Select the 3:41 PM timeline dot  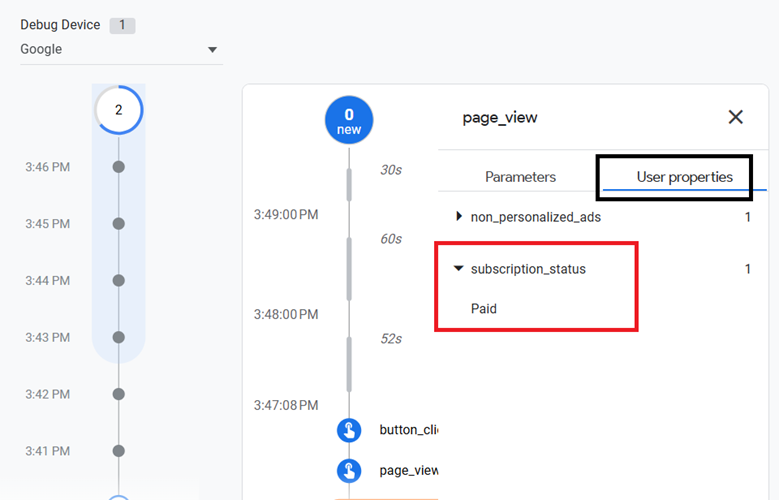click(118, 451)
